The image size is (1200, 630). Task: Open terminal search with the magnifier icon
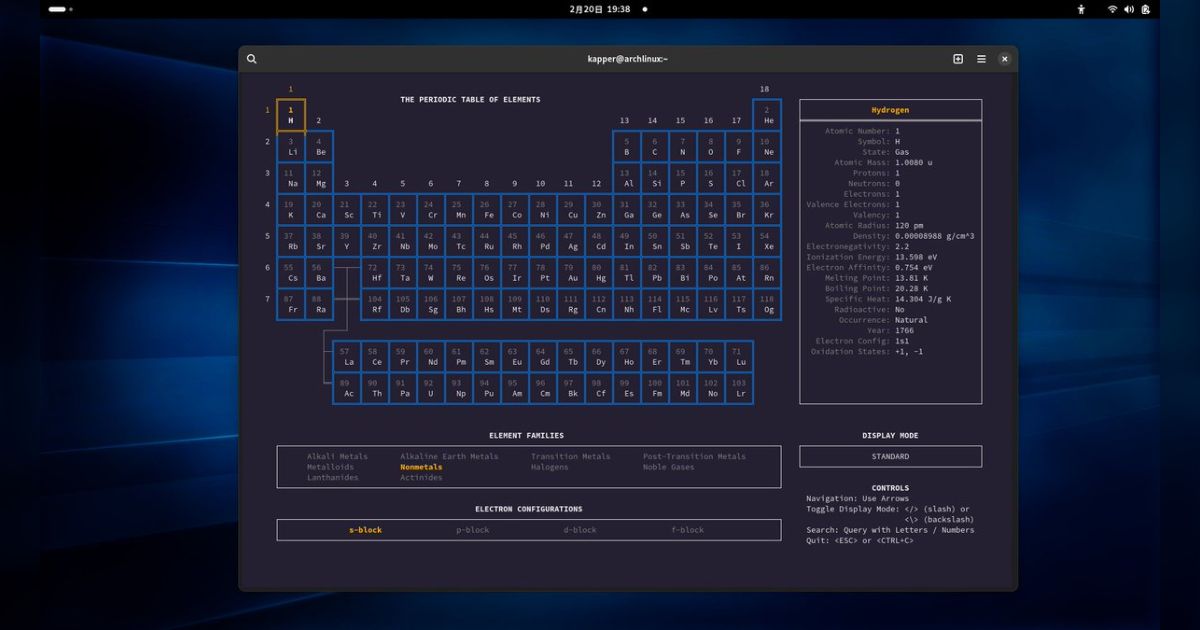251,58
